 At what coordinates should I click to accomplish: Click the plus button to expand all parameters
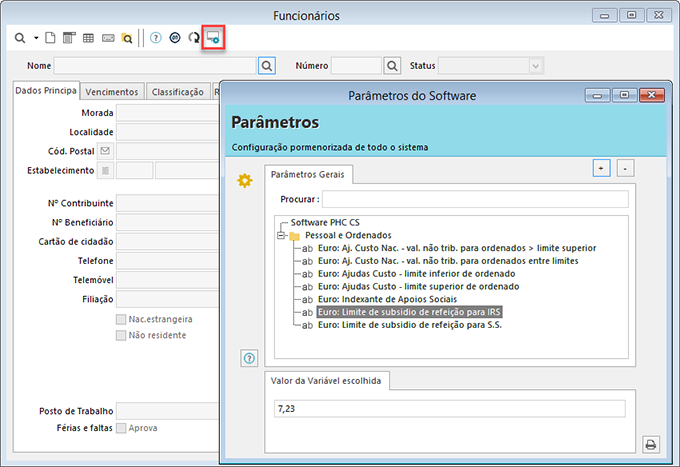tap(602, 168)
